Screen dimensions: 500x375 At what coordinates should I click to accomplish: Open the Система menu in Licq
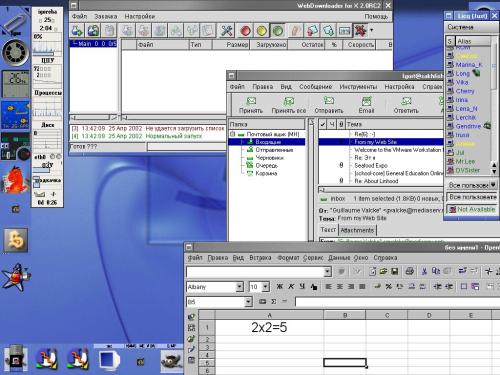(460, 27)
